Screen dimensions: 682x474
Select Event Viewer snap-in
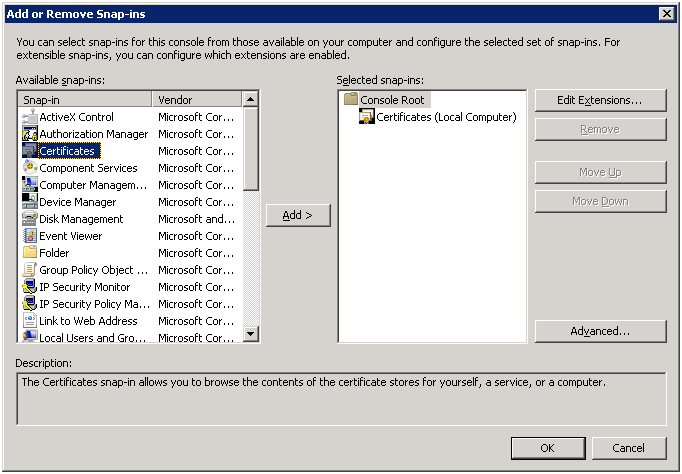(70, 236)
